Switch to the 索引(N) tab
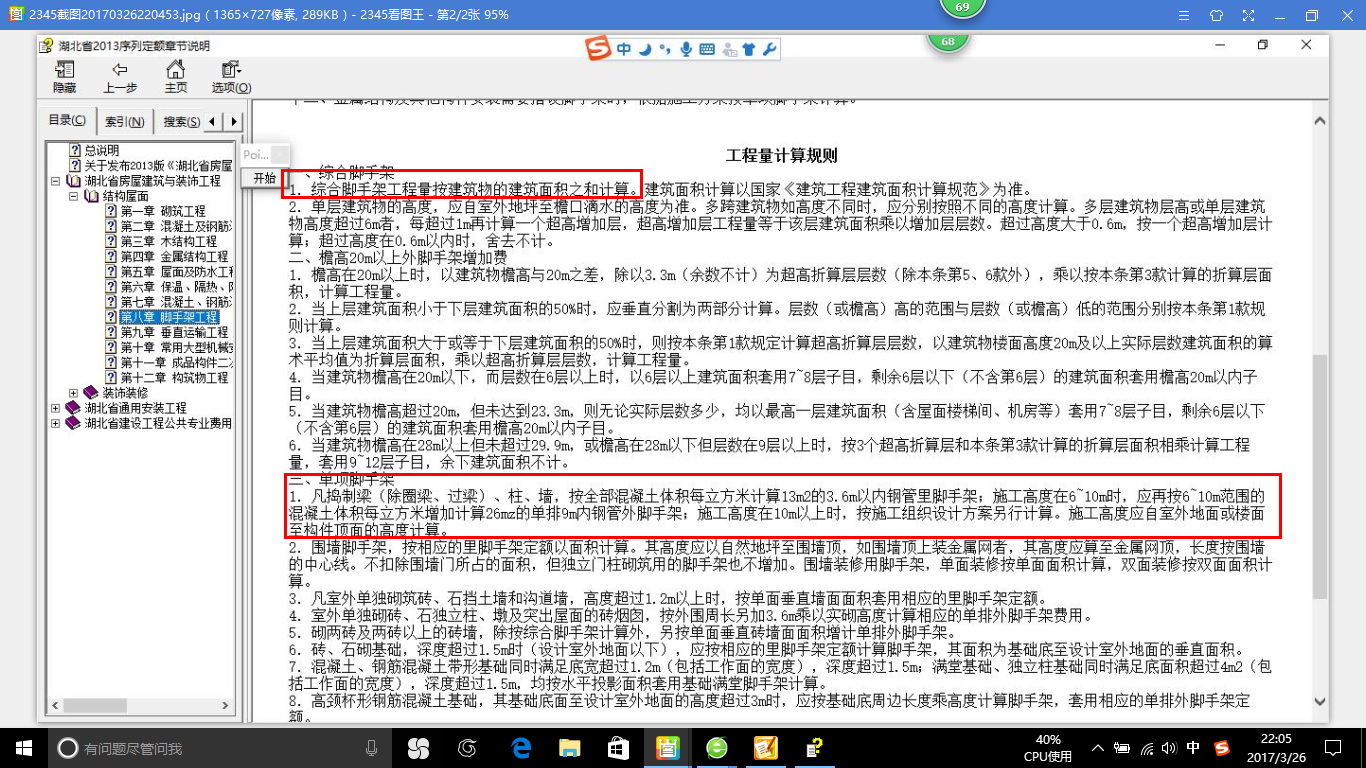The height and width of the screenshot is (768, 1366). tap(125, 122)
